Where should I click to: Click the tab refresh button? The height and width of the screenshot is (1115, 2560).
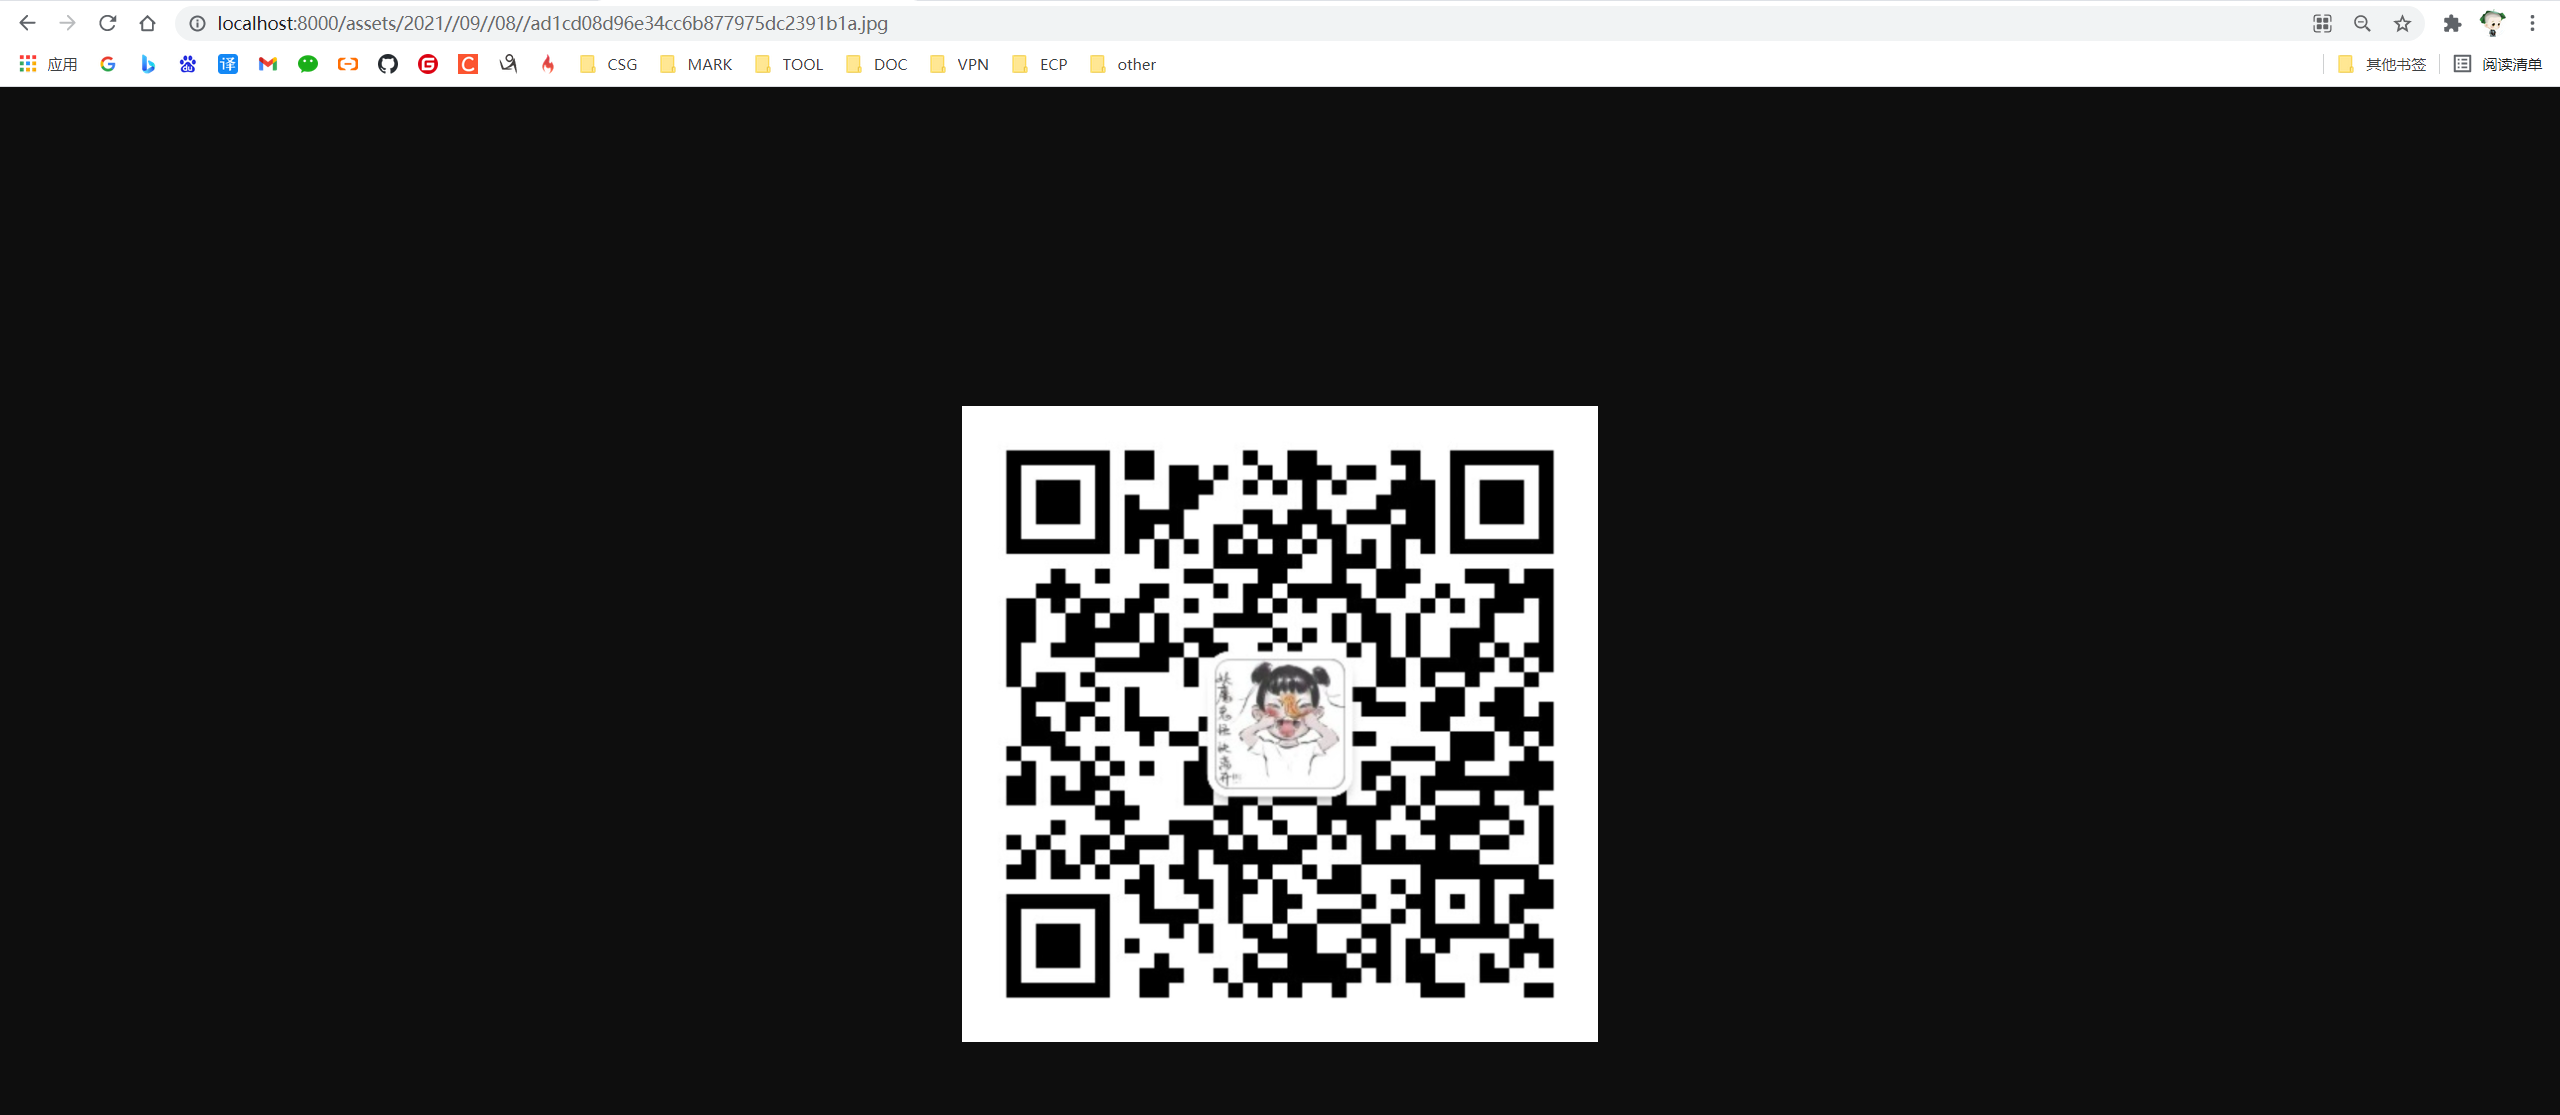pos(108,23)
